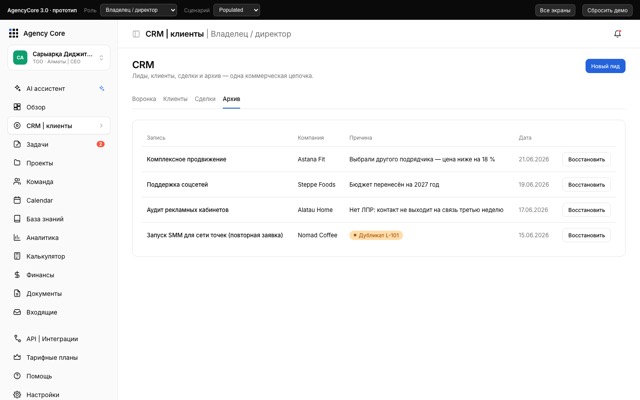Click the Steppe Foods company cell
Image resolution: width=640 pixels, height=400 pixels.
(316, 184)
